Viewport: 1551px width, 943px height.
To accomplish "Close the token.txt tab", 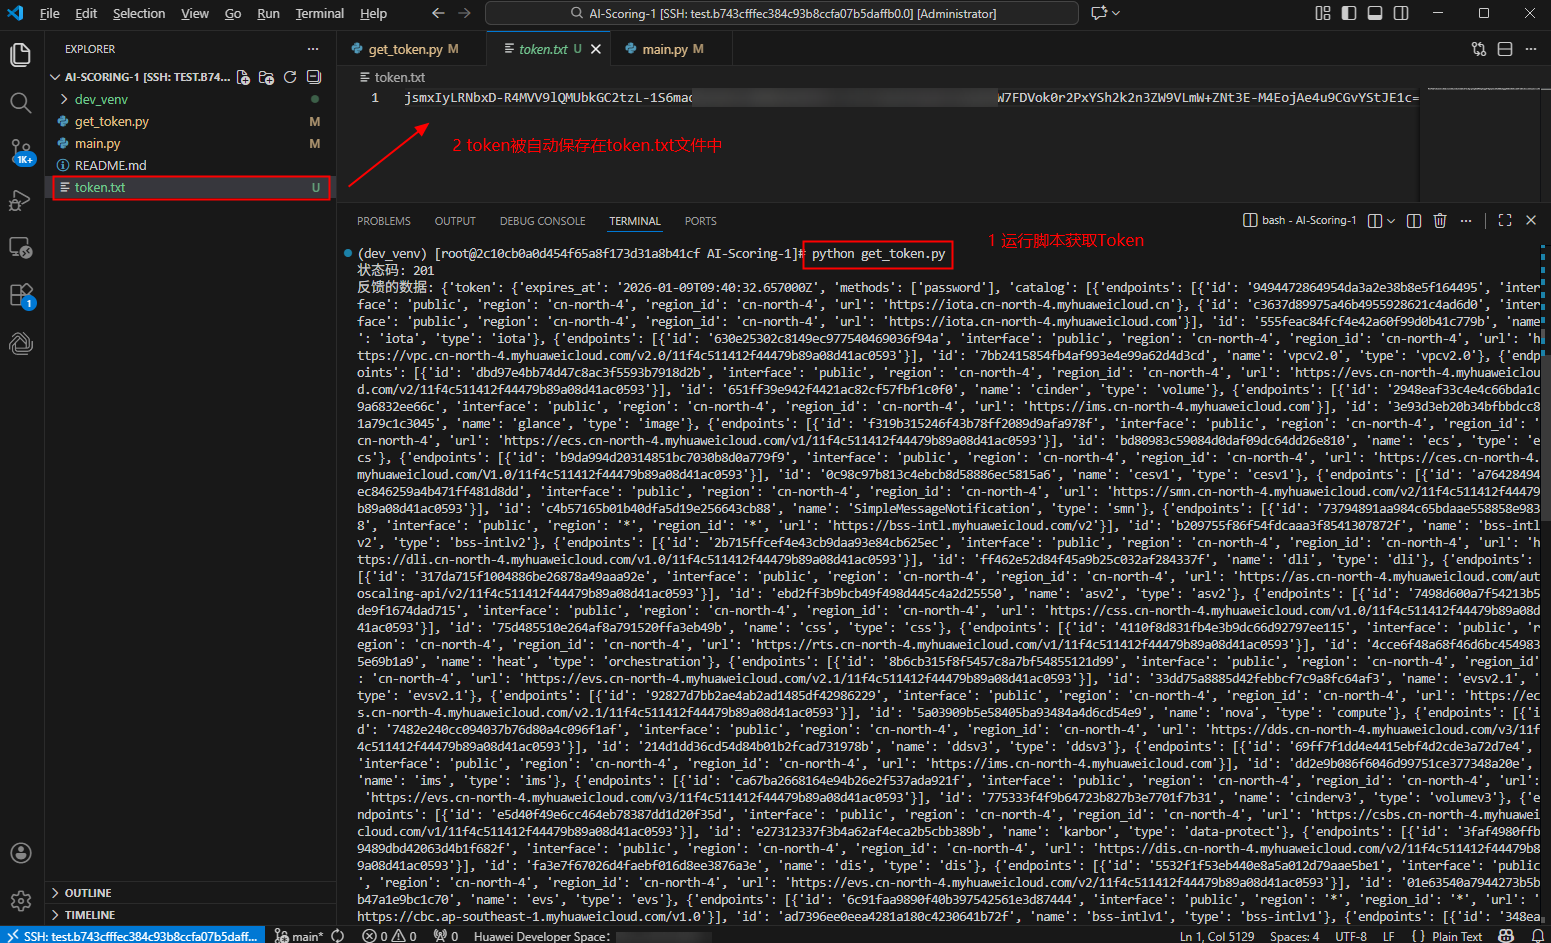I will [x=596, y=49].
